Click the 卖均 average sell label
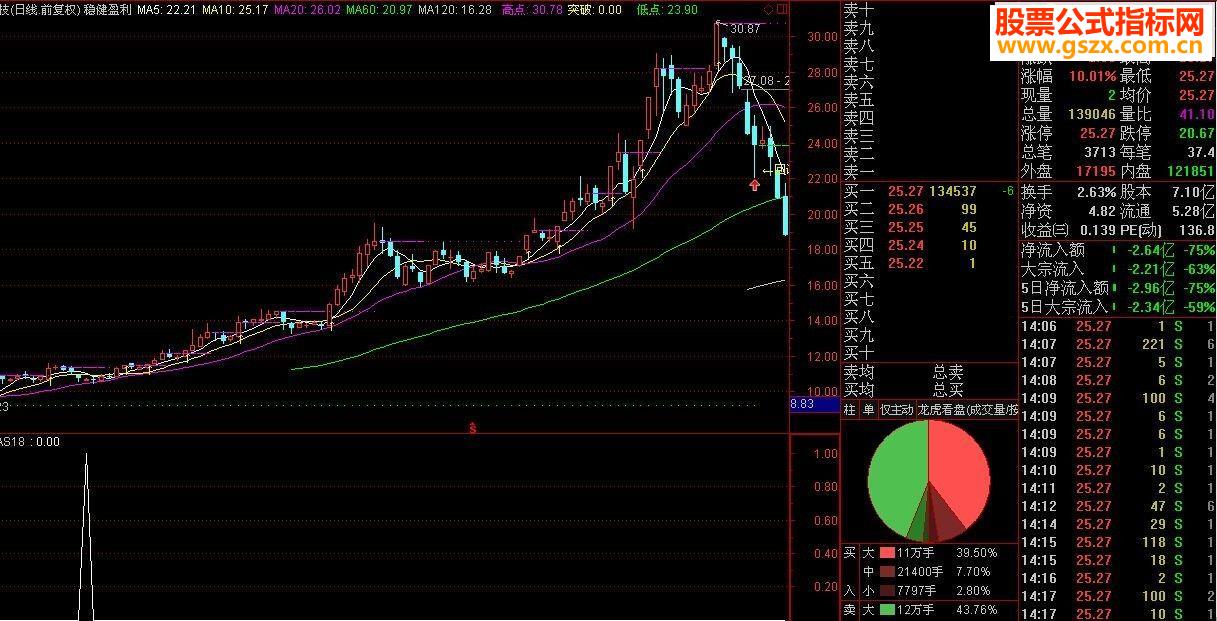Screen dimensions: 1217x621 [x=858, y=371]
